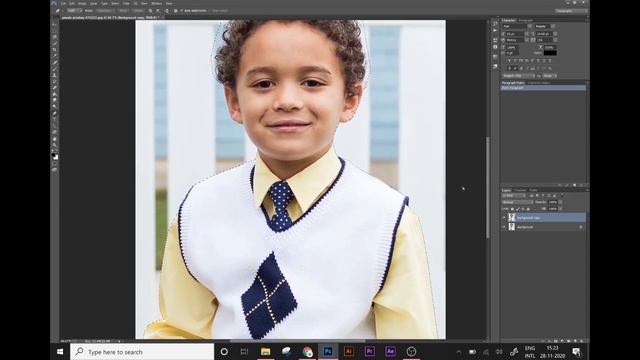
Task: Open the Window menu
Action: 157,3
